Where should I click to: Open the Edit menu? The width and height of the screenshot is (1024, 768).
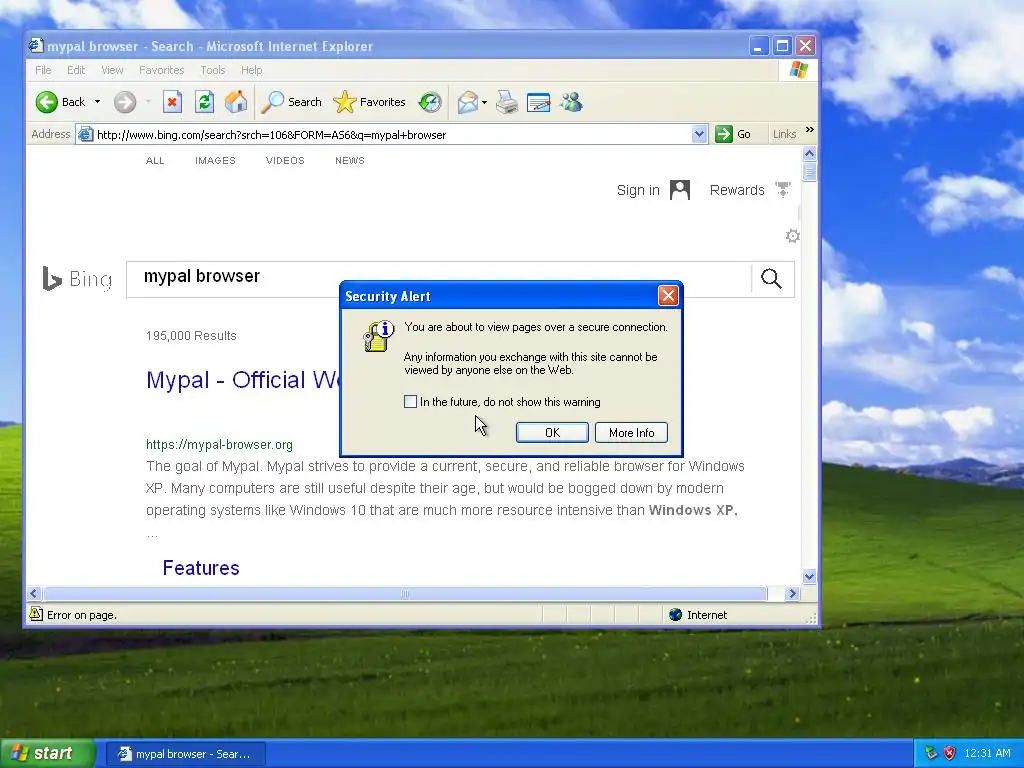(x=76, y=70)
